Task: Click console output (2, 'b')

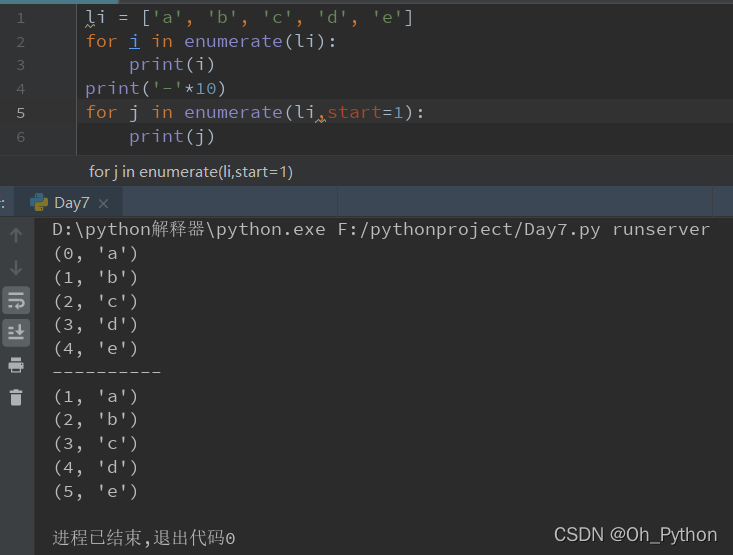Action: [95, 420]
